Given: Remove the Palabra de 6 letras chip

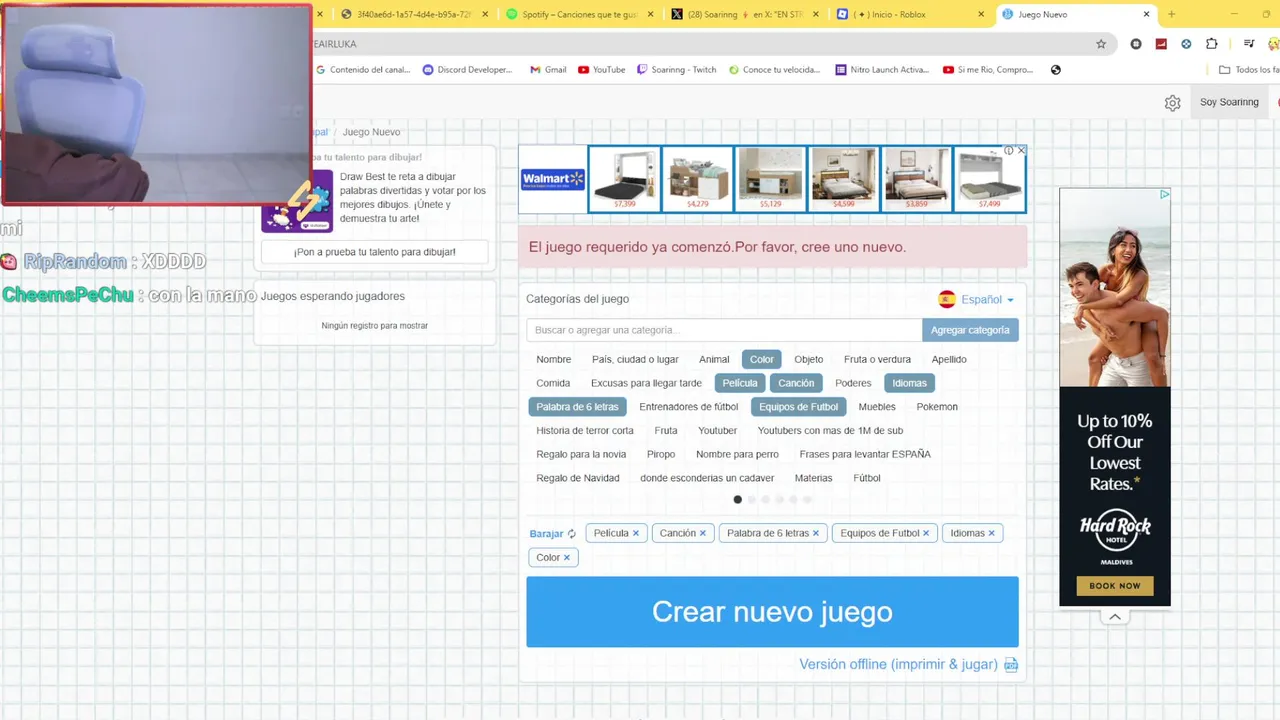Looking at the screenshot, I should (x=815, y=533).
